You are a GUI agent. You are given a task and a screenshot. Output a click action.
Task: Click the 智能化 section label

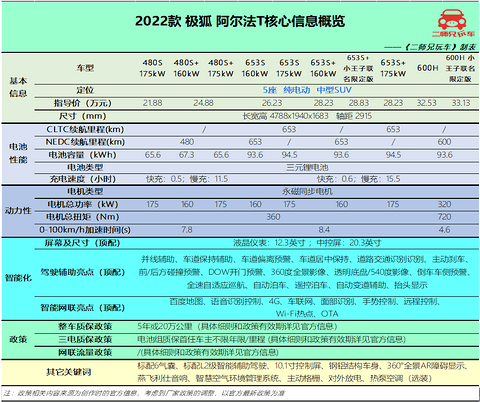[x=18, y=278]
